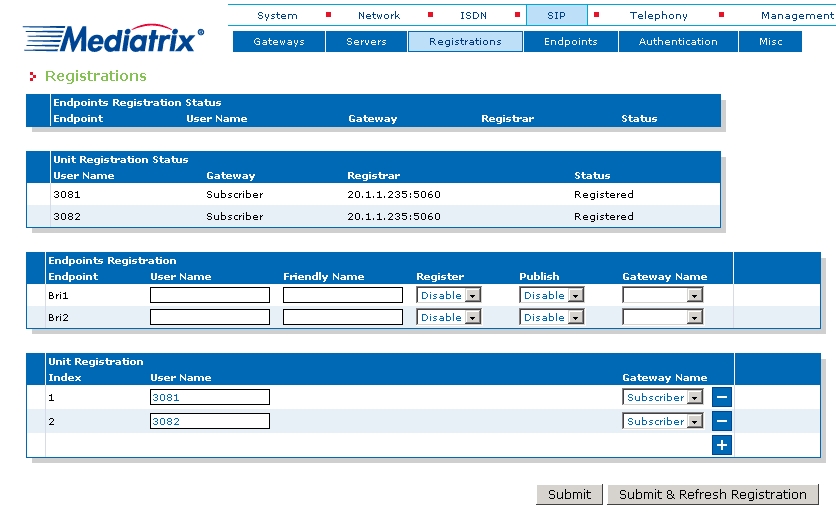Switch to the Servers tab
Screen dimensions: 836x517
(x=366, y=42)
